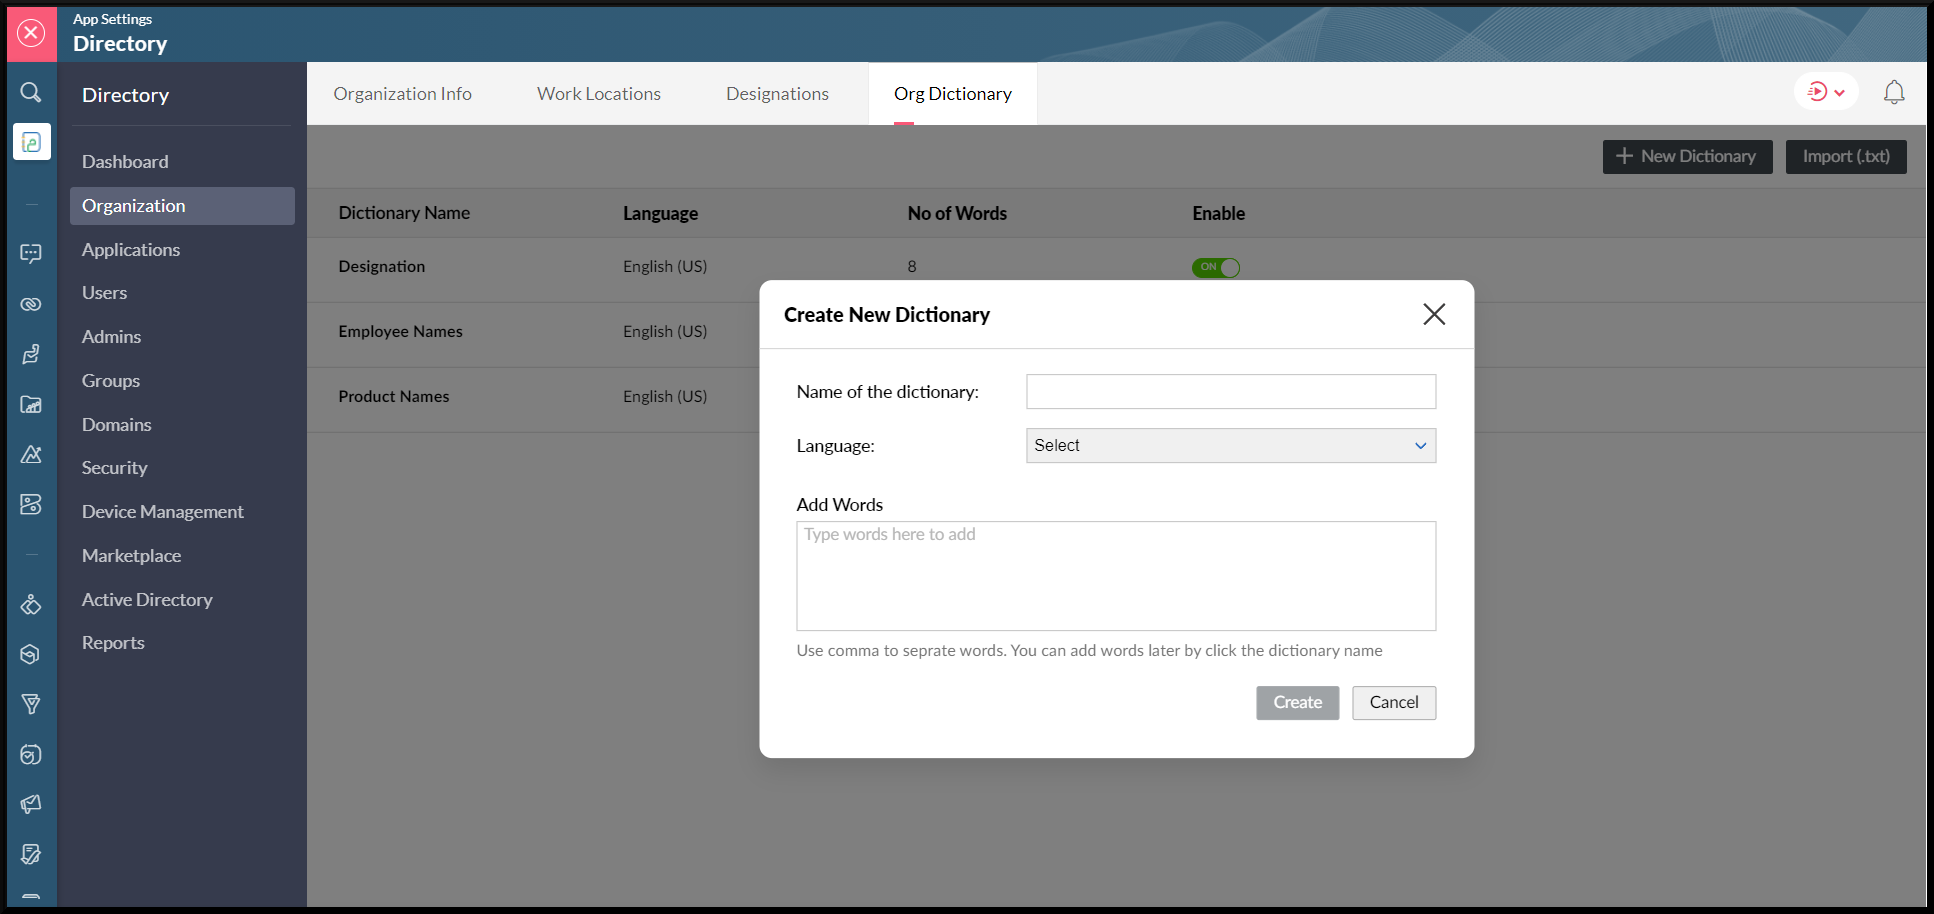The image size is (1934, 914).
Task: Close the Create New Dictionary dialog
Action: [x=1434, y=314]
